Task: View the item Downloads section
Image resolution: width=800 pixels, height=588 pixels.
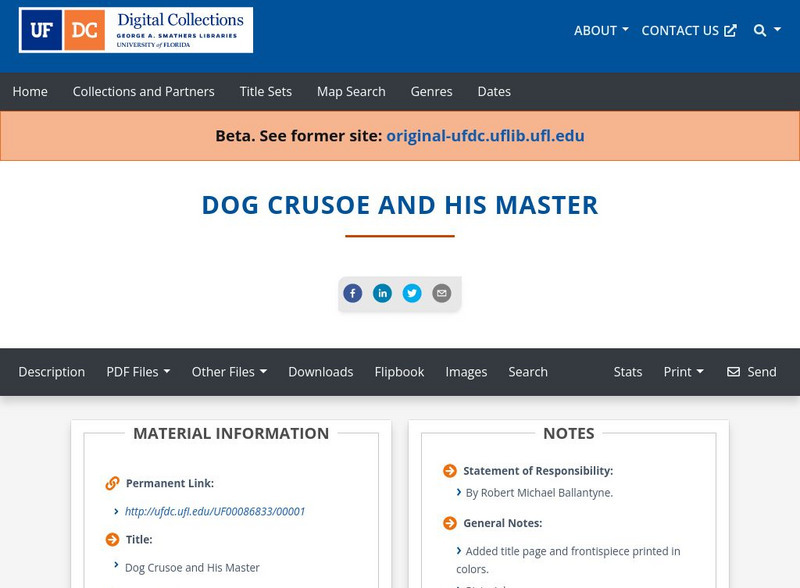Action: tap(321, 371)
